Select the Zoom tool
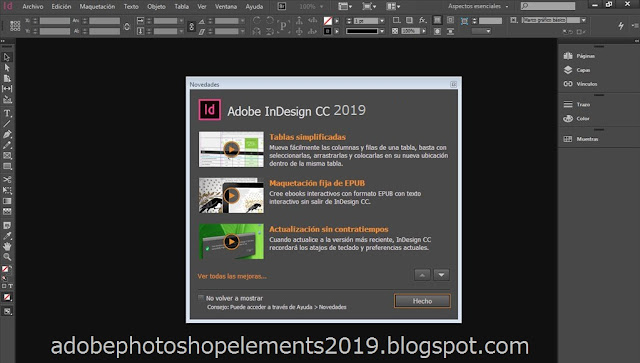Screen dimensions: 640x363 7,257
